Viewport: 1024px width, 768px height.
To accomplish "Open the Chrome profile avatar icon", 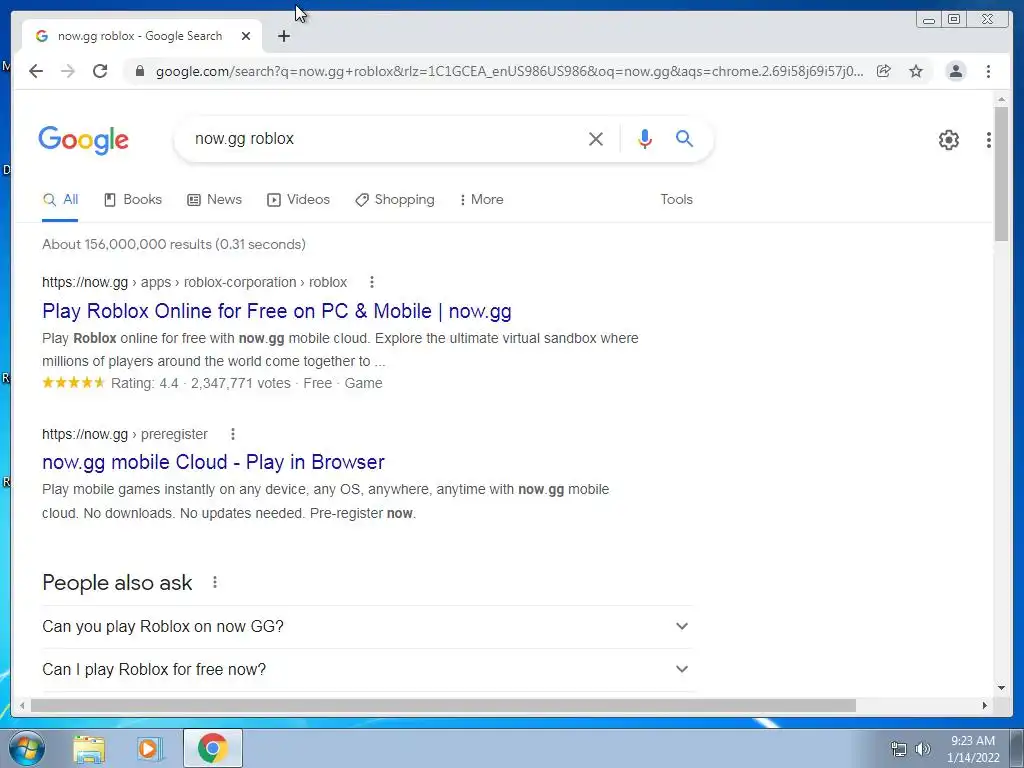I will point(955,71).
